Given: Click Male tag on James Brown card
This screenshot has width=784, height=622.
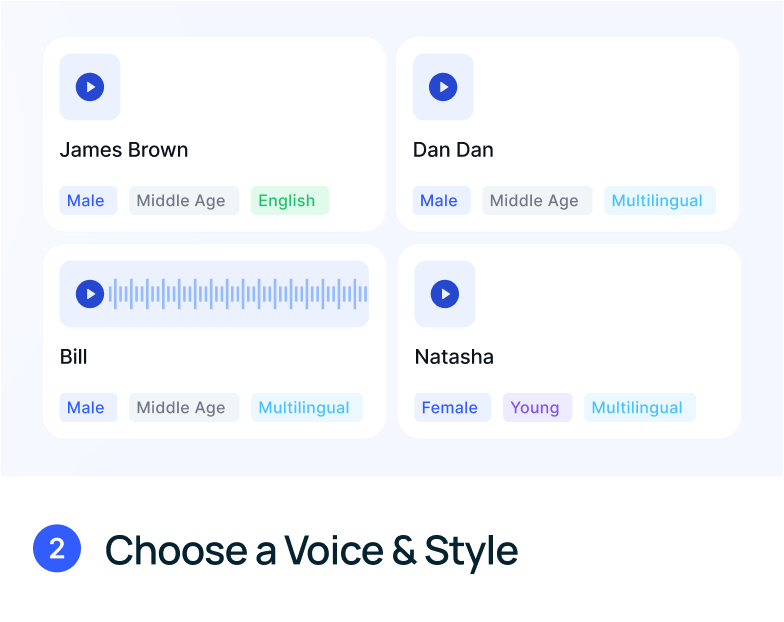Looking at the screenshot, I should (86, 201).
